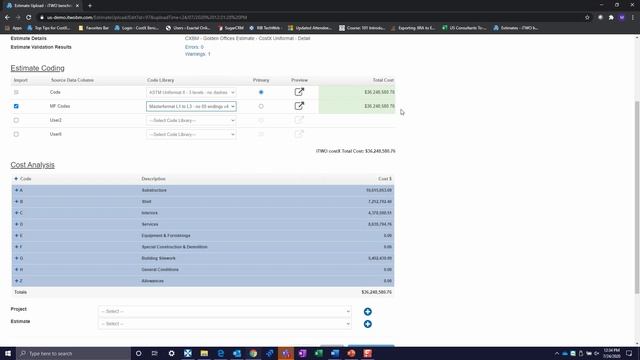Open PowerPoint on taskbar
The image size is (640, 360).
[x=351, y=353]
